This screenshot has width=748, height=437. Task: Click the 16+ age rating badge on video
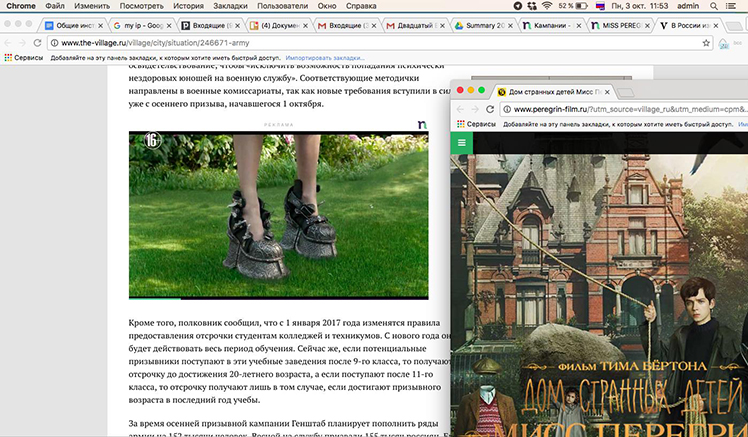point(153,140)
